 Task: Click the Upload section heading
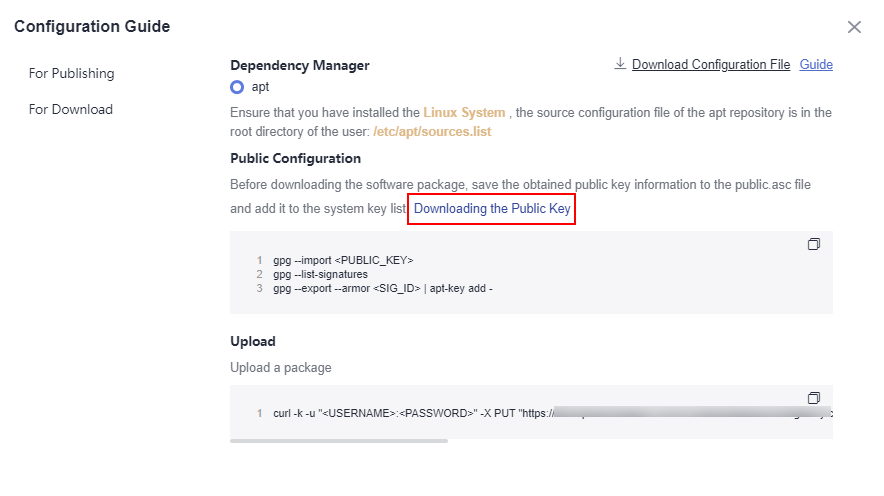pyautogui.click(x=253, y=342)
